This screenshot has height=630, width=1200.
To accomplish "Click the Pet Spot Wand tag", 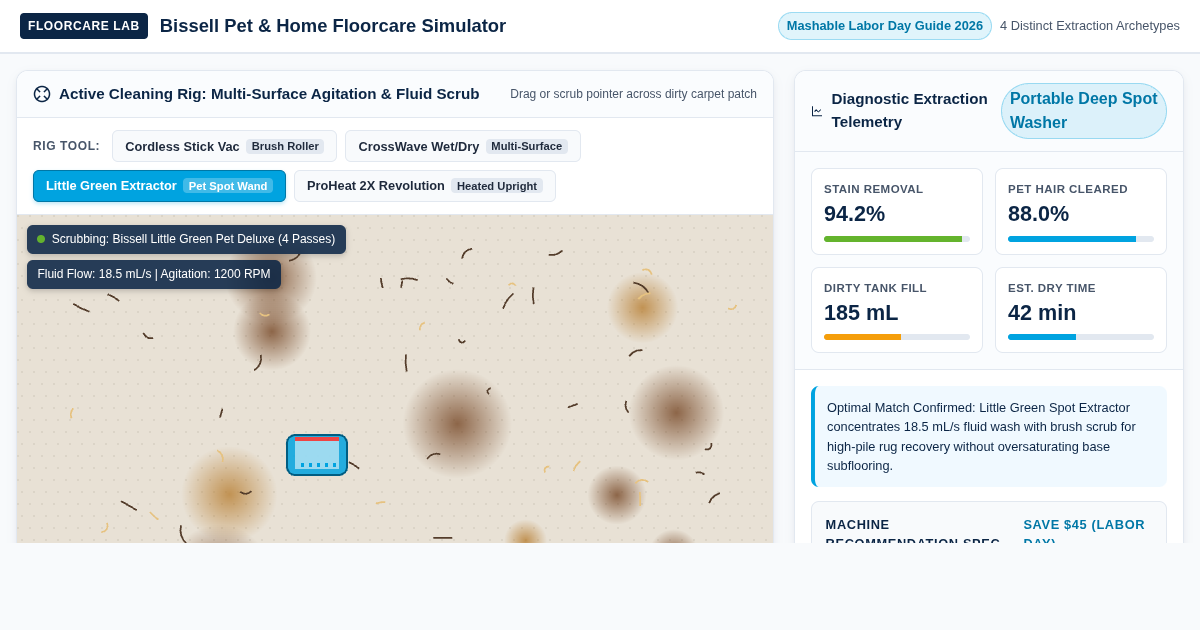I will [228, 186].
